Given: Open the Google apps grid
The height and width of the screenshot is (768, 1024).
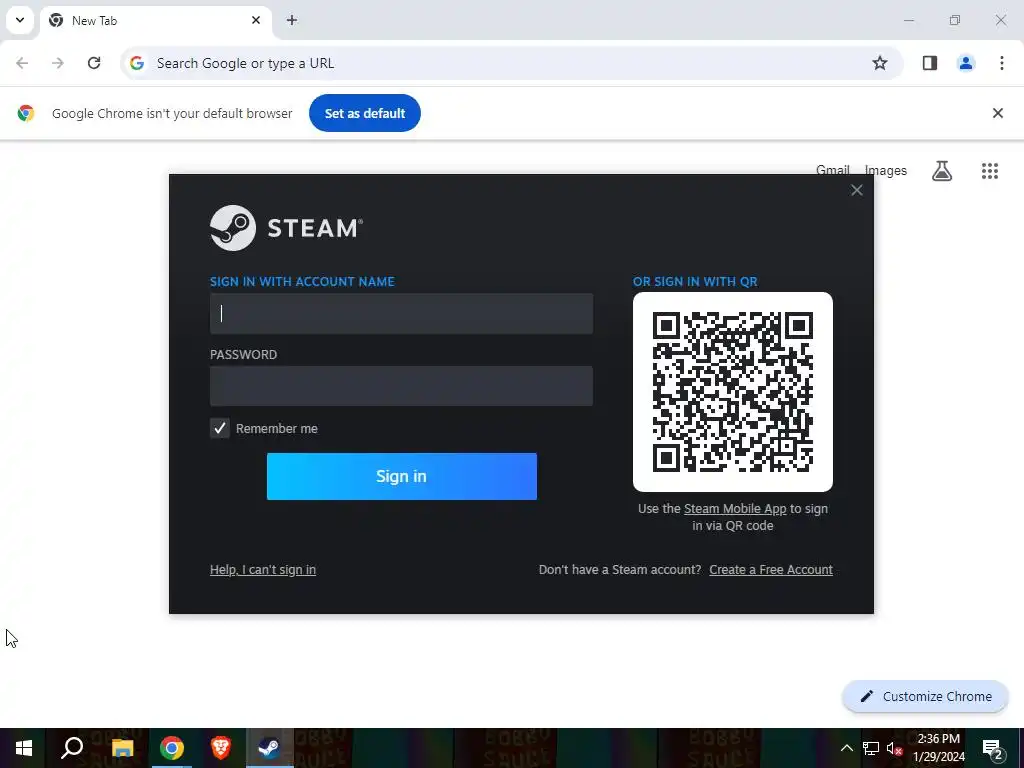Looking at the screenshot, I should pos(990,171).
